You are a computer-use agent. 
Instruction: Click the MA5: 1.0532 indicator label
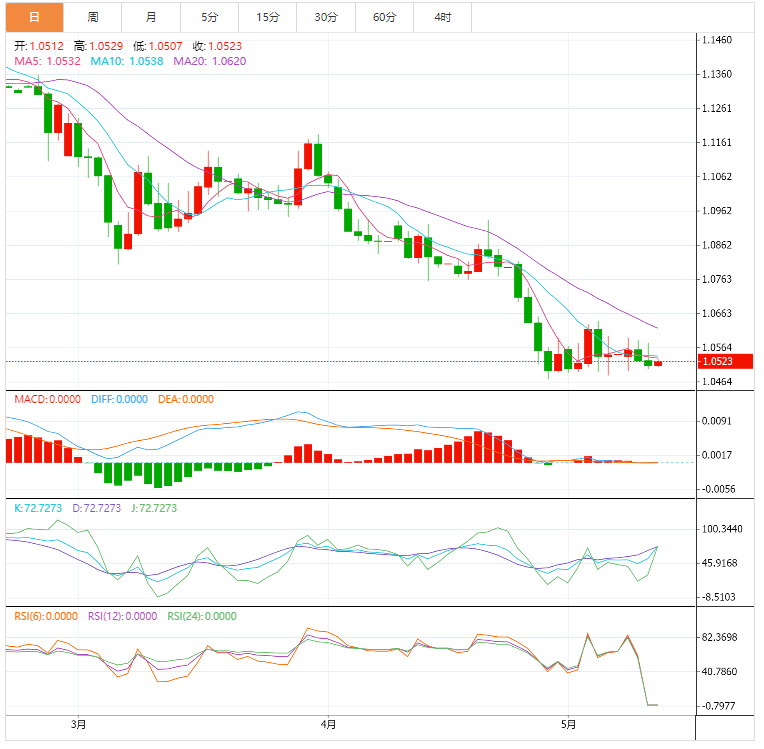click(x=47, y=61)
